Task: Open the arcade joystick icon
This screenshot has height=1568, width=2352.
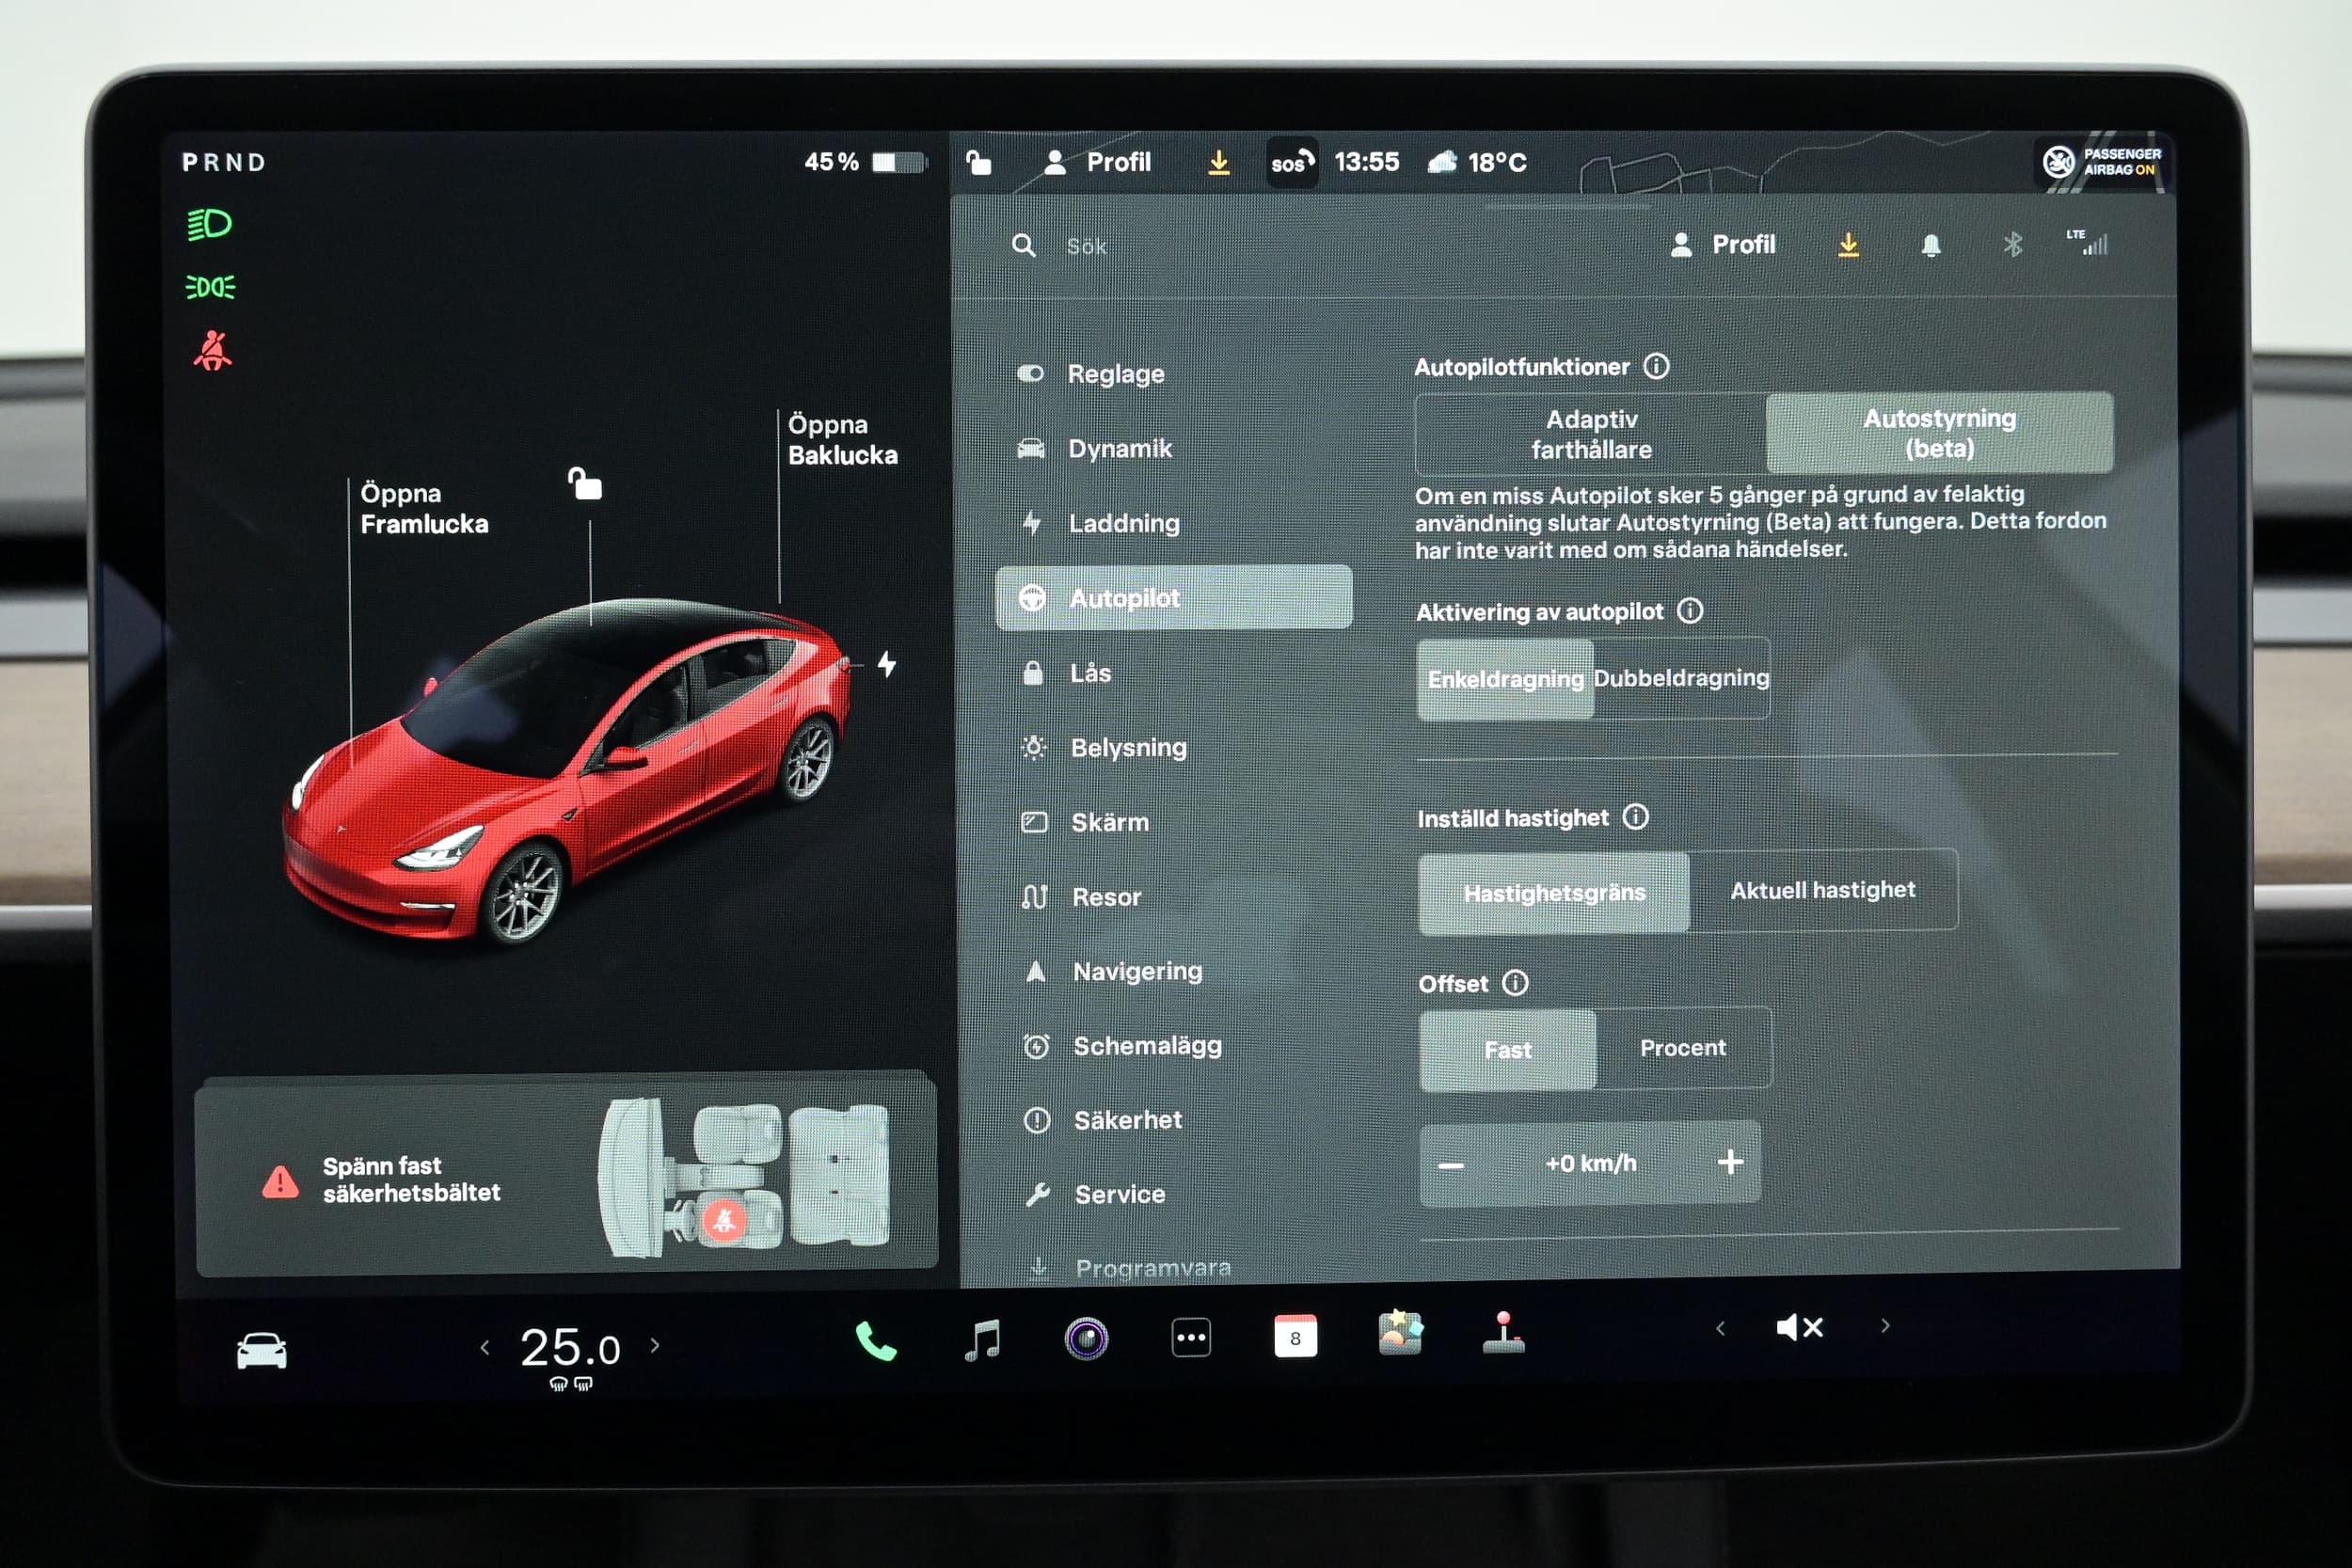Action: tap(1503, 1334)
